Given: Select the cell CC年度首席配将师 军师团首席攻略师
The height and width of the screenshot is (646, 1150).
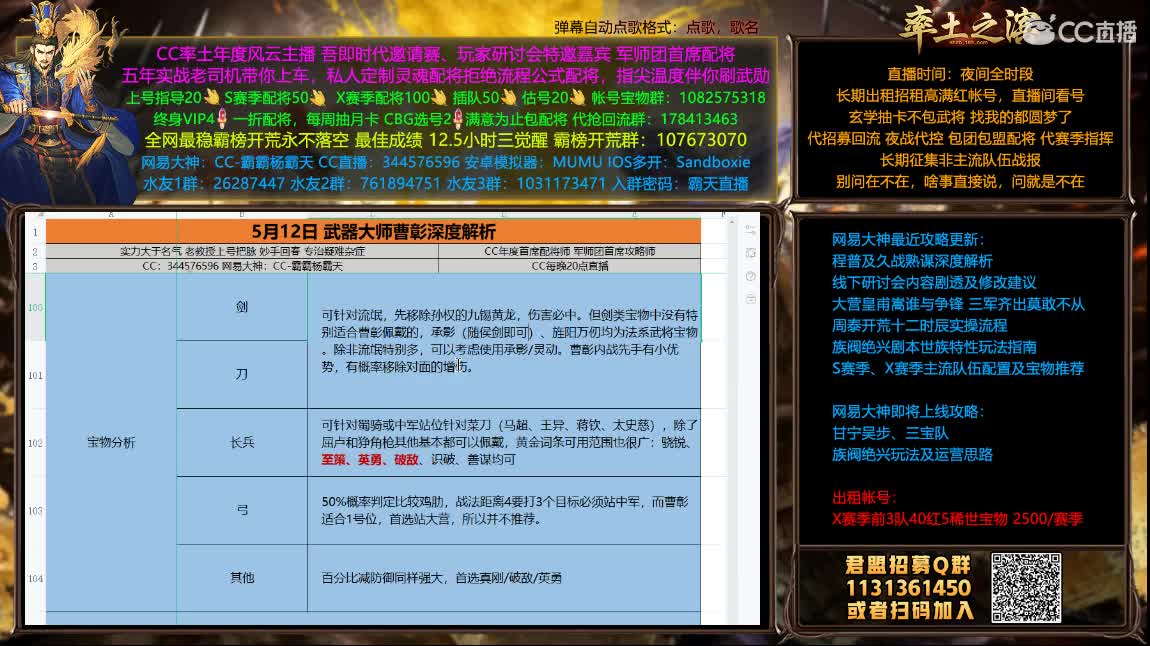Looking at the screenshot, I should 570,251.
